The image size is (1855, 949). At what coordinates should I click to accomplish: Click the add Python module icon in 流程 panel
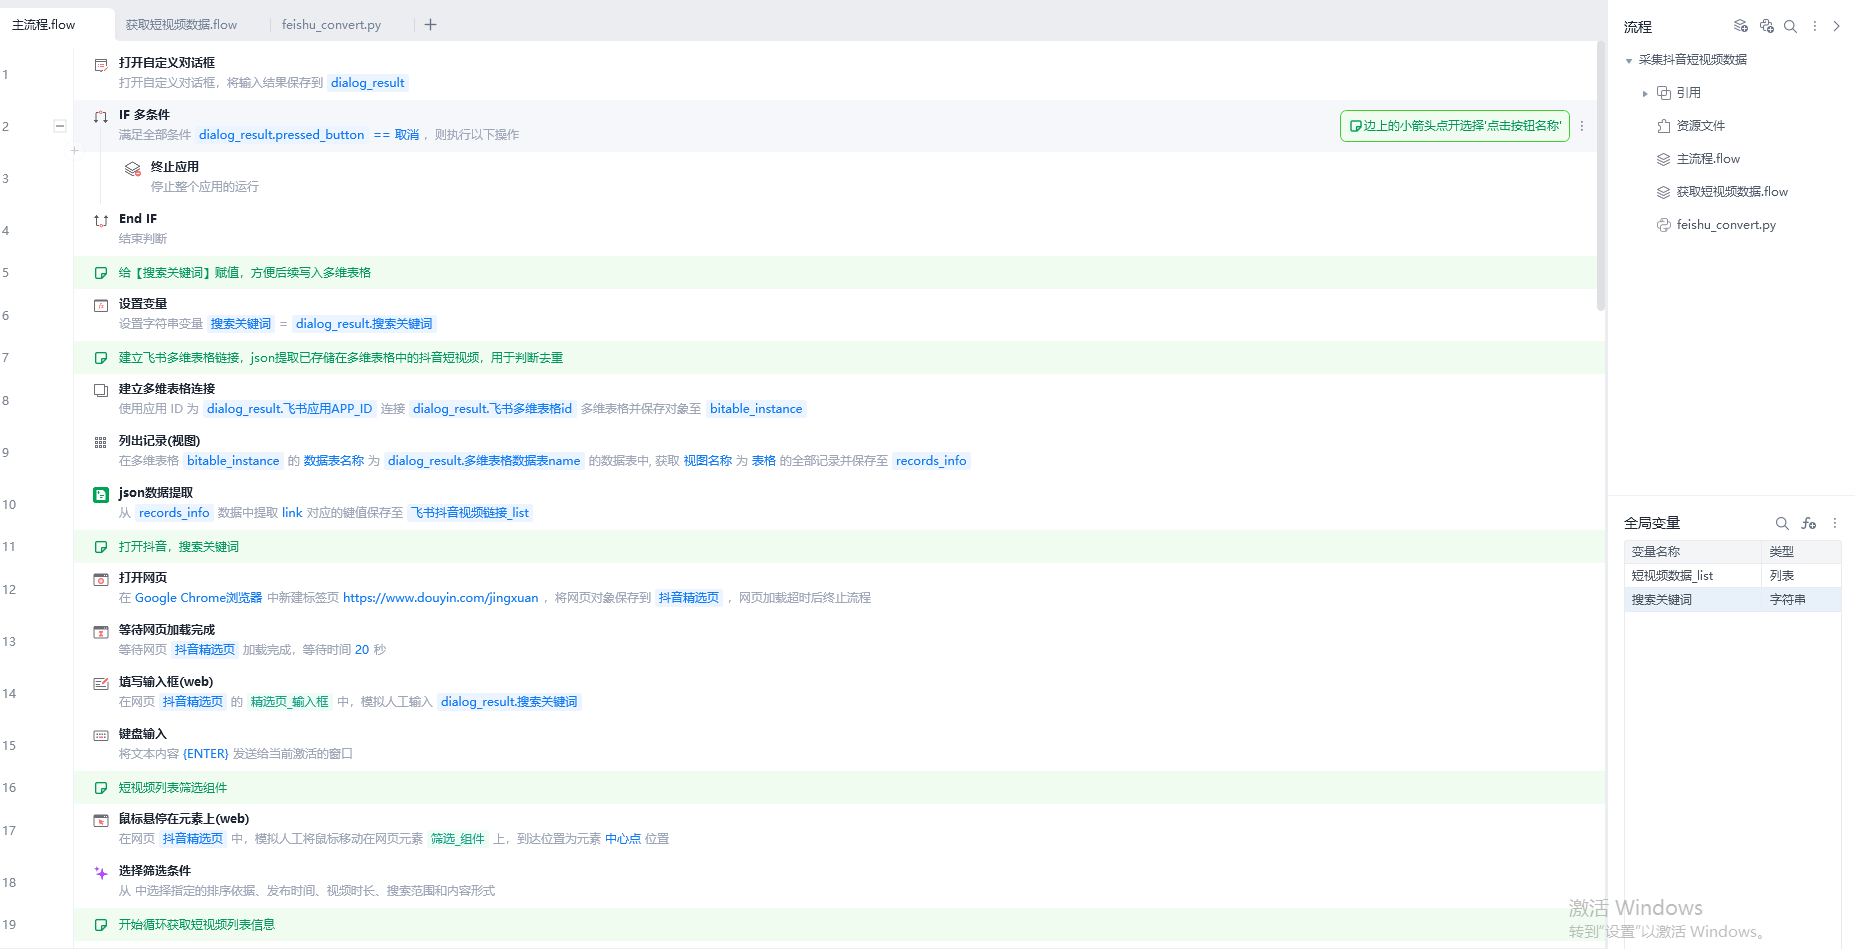pyautogui.click(x=1767, y=26)
